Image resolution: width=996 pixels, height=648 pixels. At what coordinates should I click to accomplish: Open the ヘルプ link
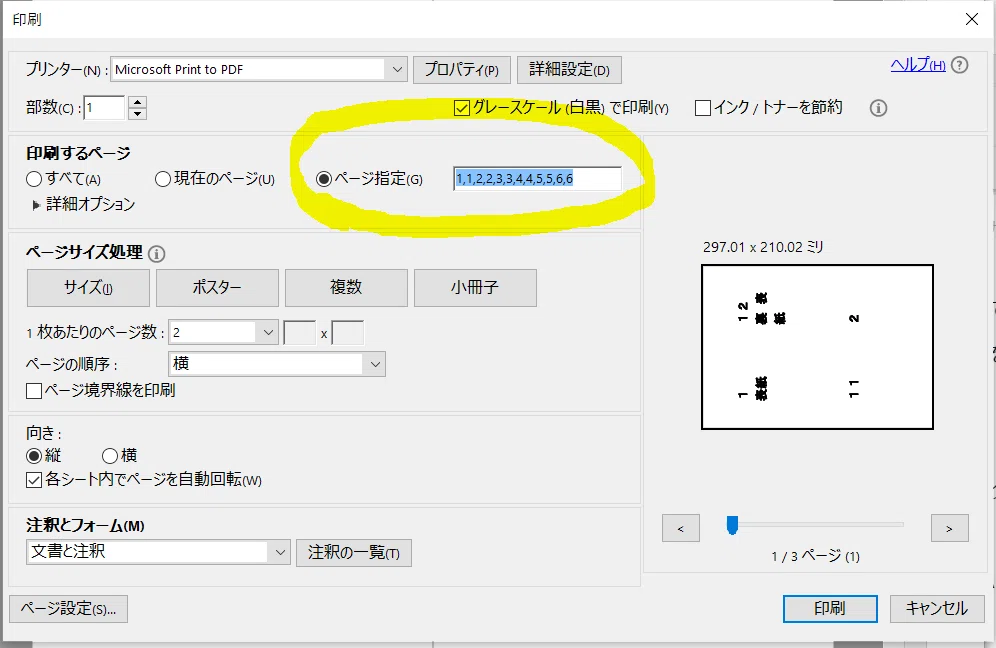pos(918,65)
